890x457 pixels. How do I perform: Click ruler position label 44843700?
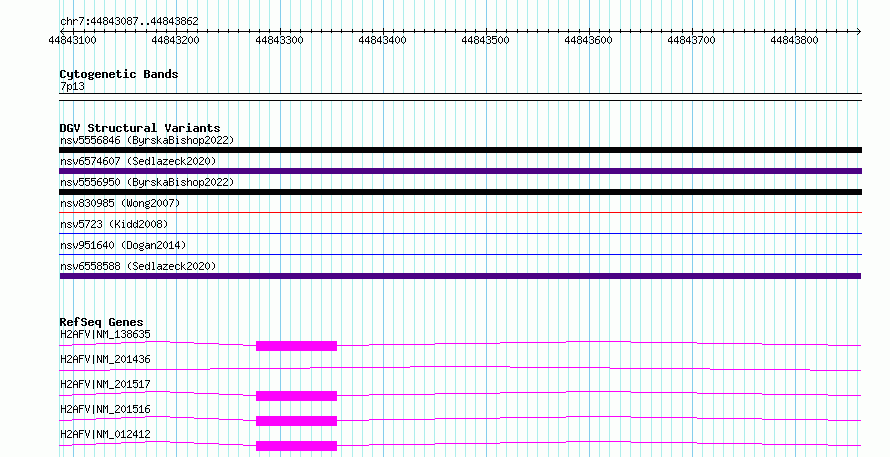[x=691, y=40]
